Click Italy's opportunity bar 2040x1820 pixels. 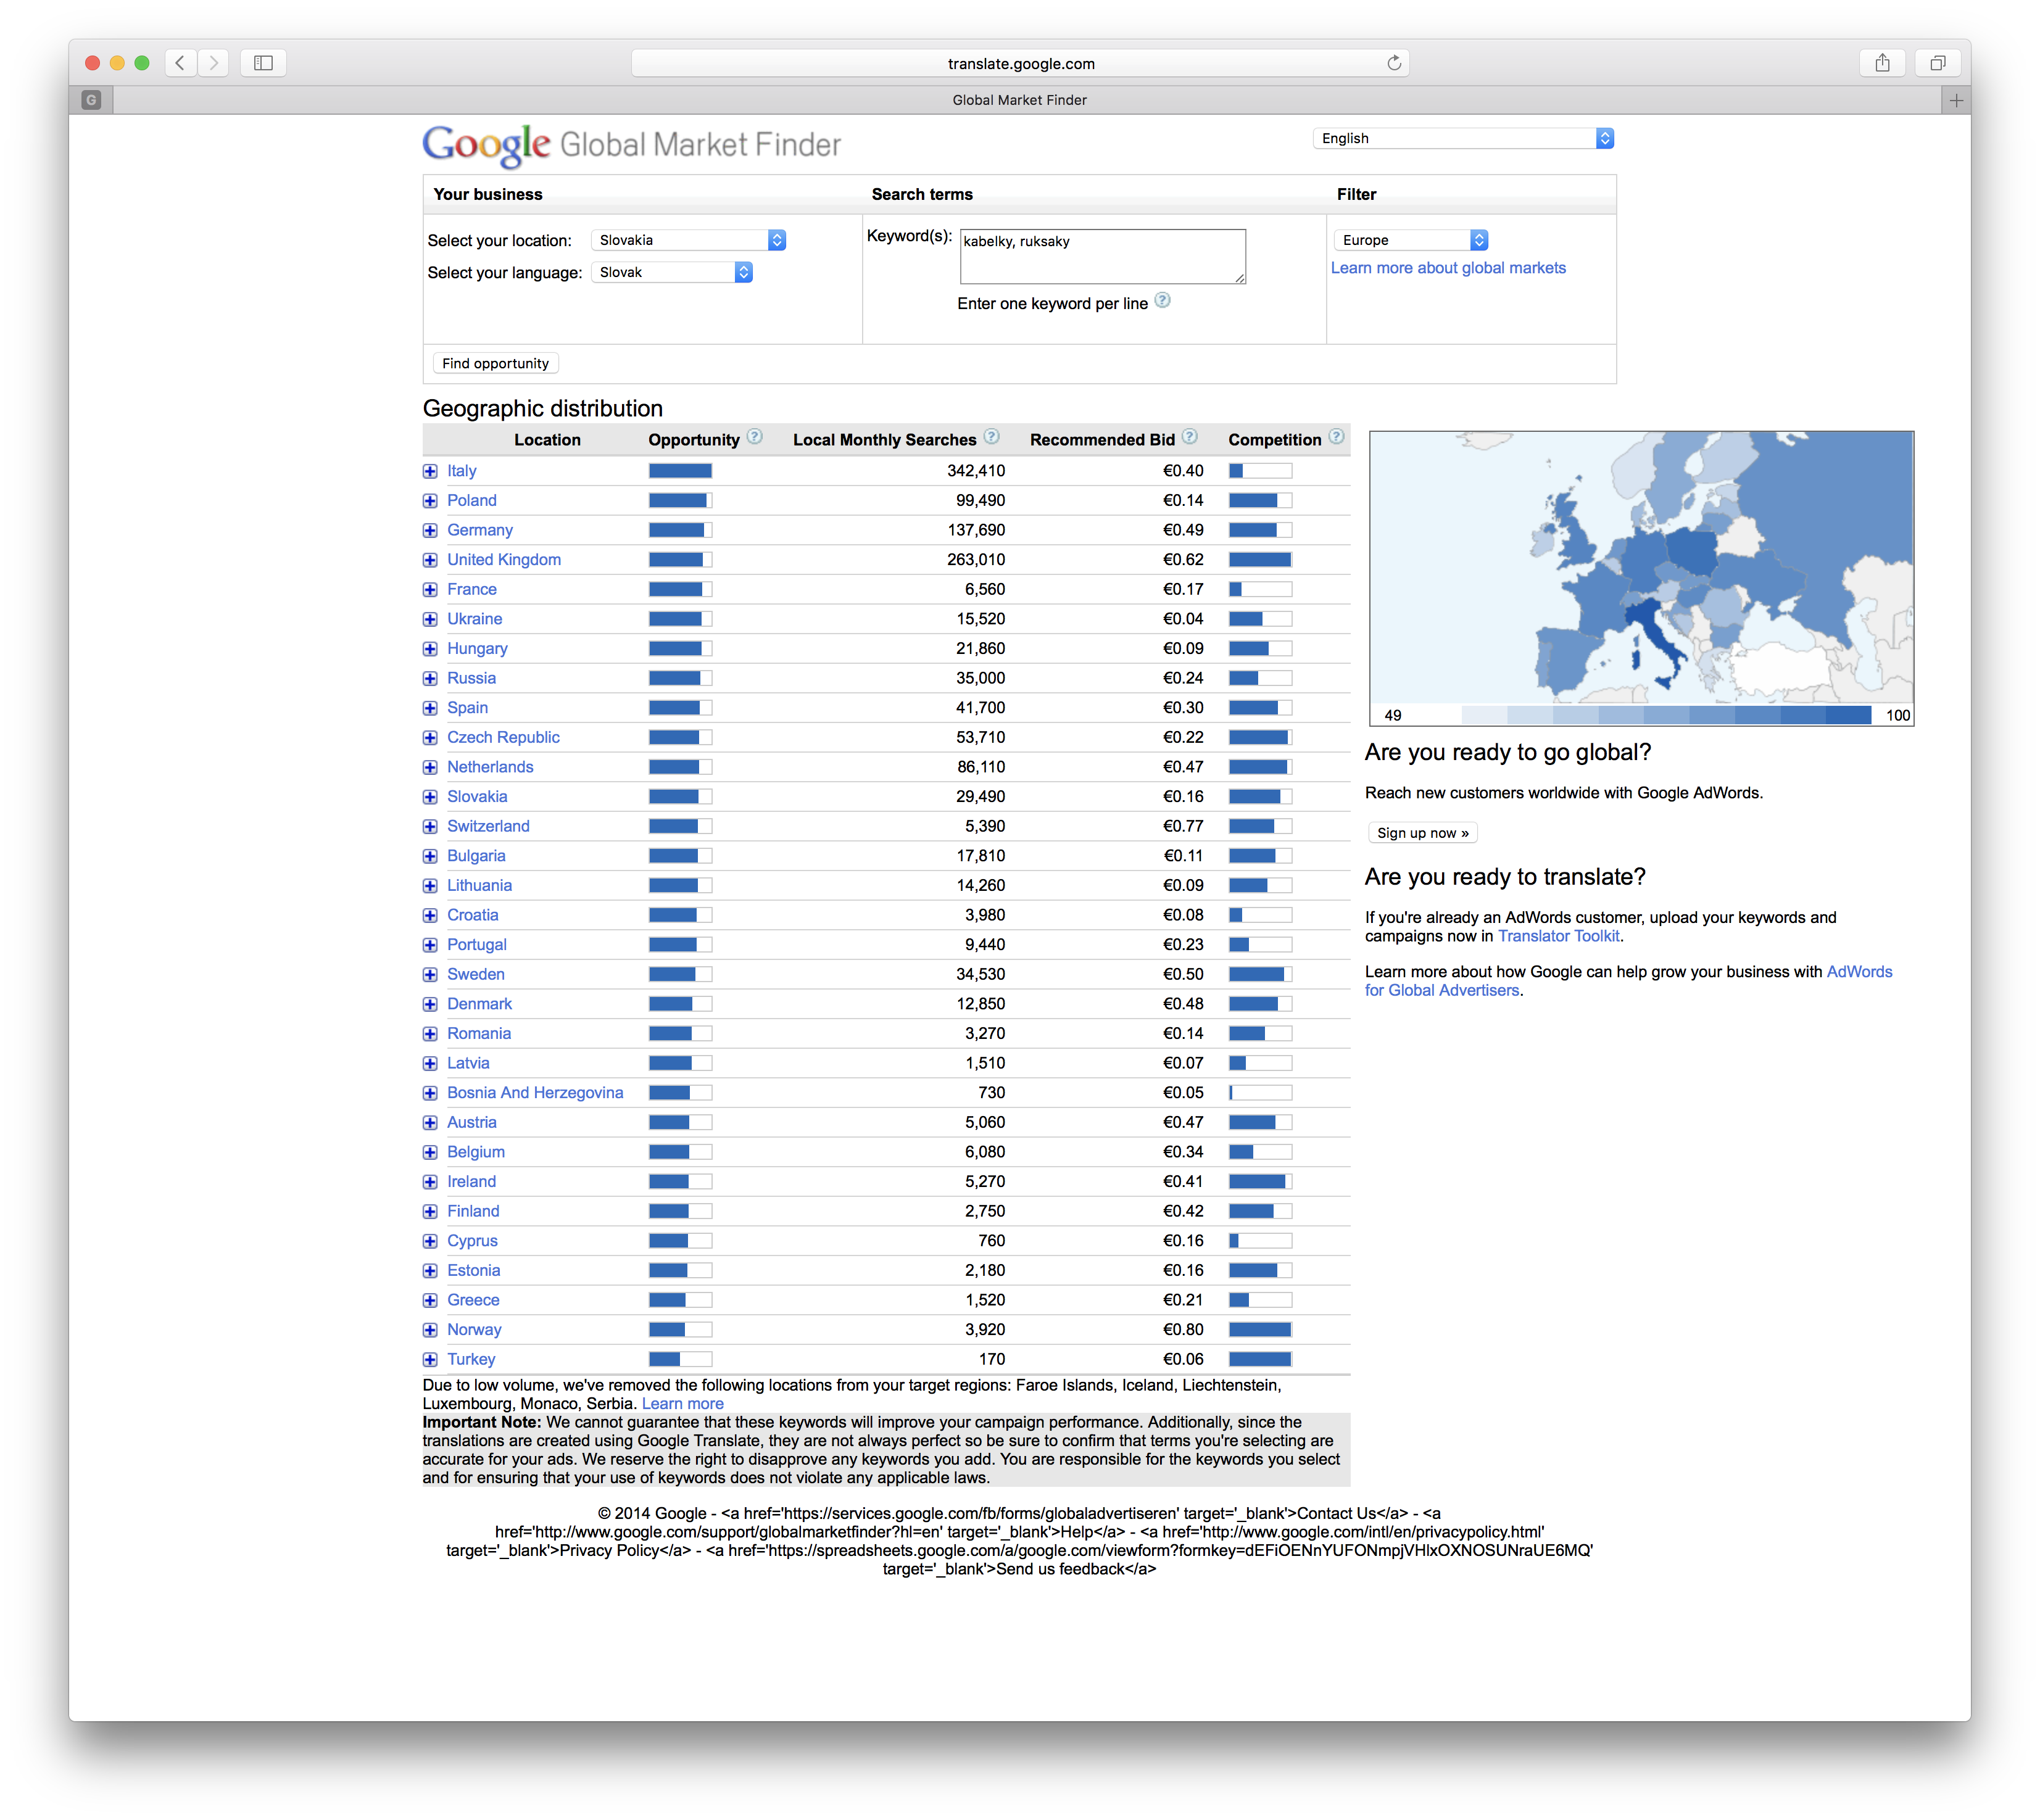tap(680, 471)
